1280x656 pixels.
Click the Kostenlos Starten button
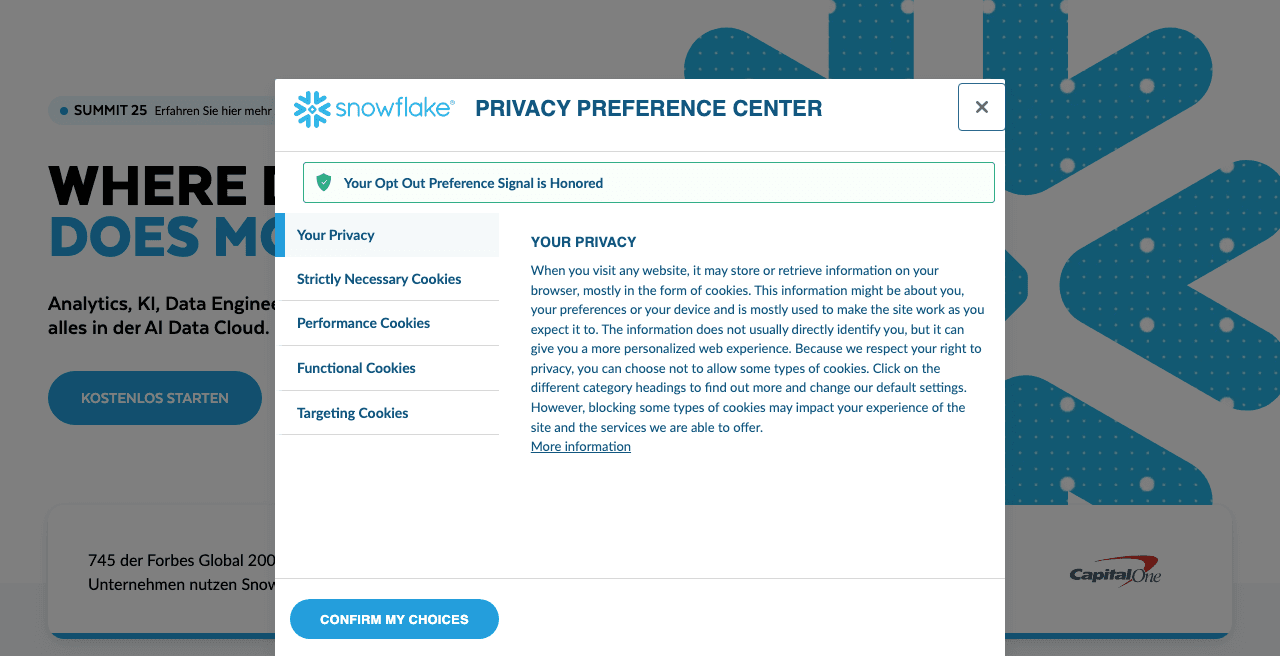(x=155, y=398)
